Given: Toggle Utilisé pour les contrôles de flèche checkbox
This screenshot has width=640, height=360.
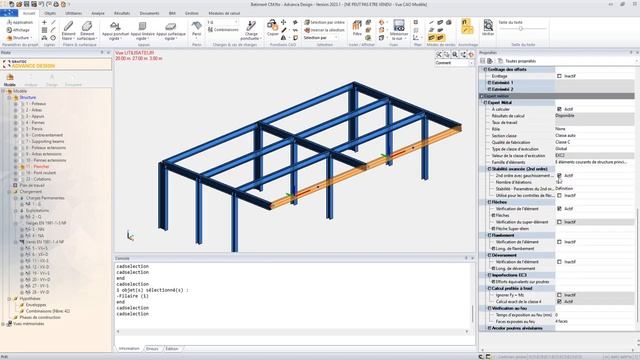Looking at the screenshot, I should [x=559, y=196].
